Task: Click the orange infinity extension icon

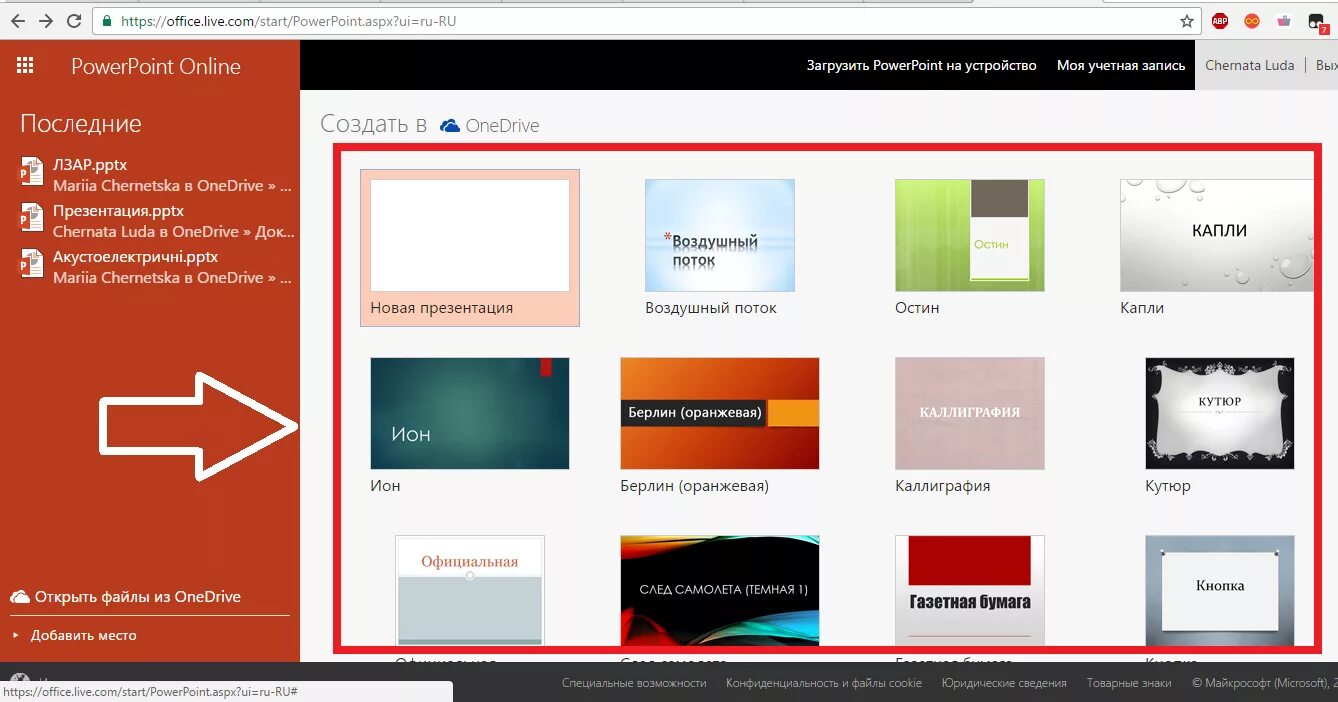Action: [1252, 20]
